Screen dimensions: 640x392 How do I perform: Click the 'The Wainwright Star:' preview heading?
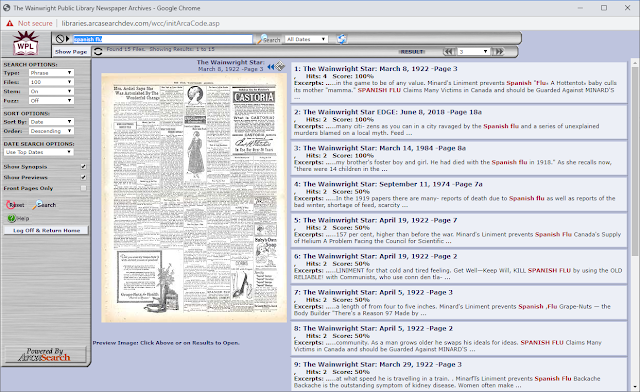click(231, 62)
